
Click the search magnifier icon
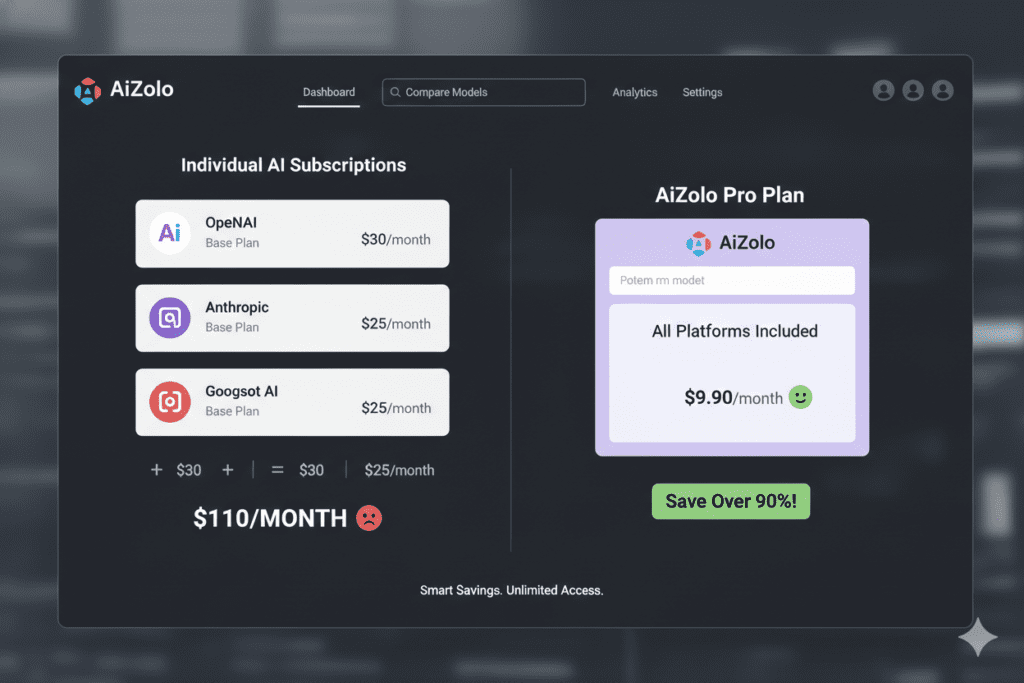point(396,93)
